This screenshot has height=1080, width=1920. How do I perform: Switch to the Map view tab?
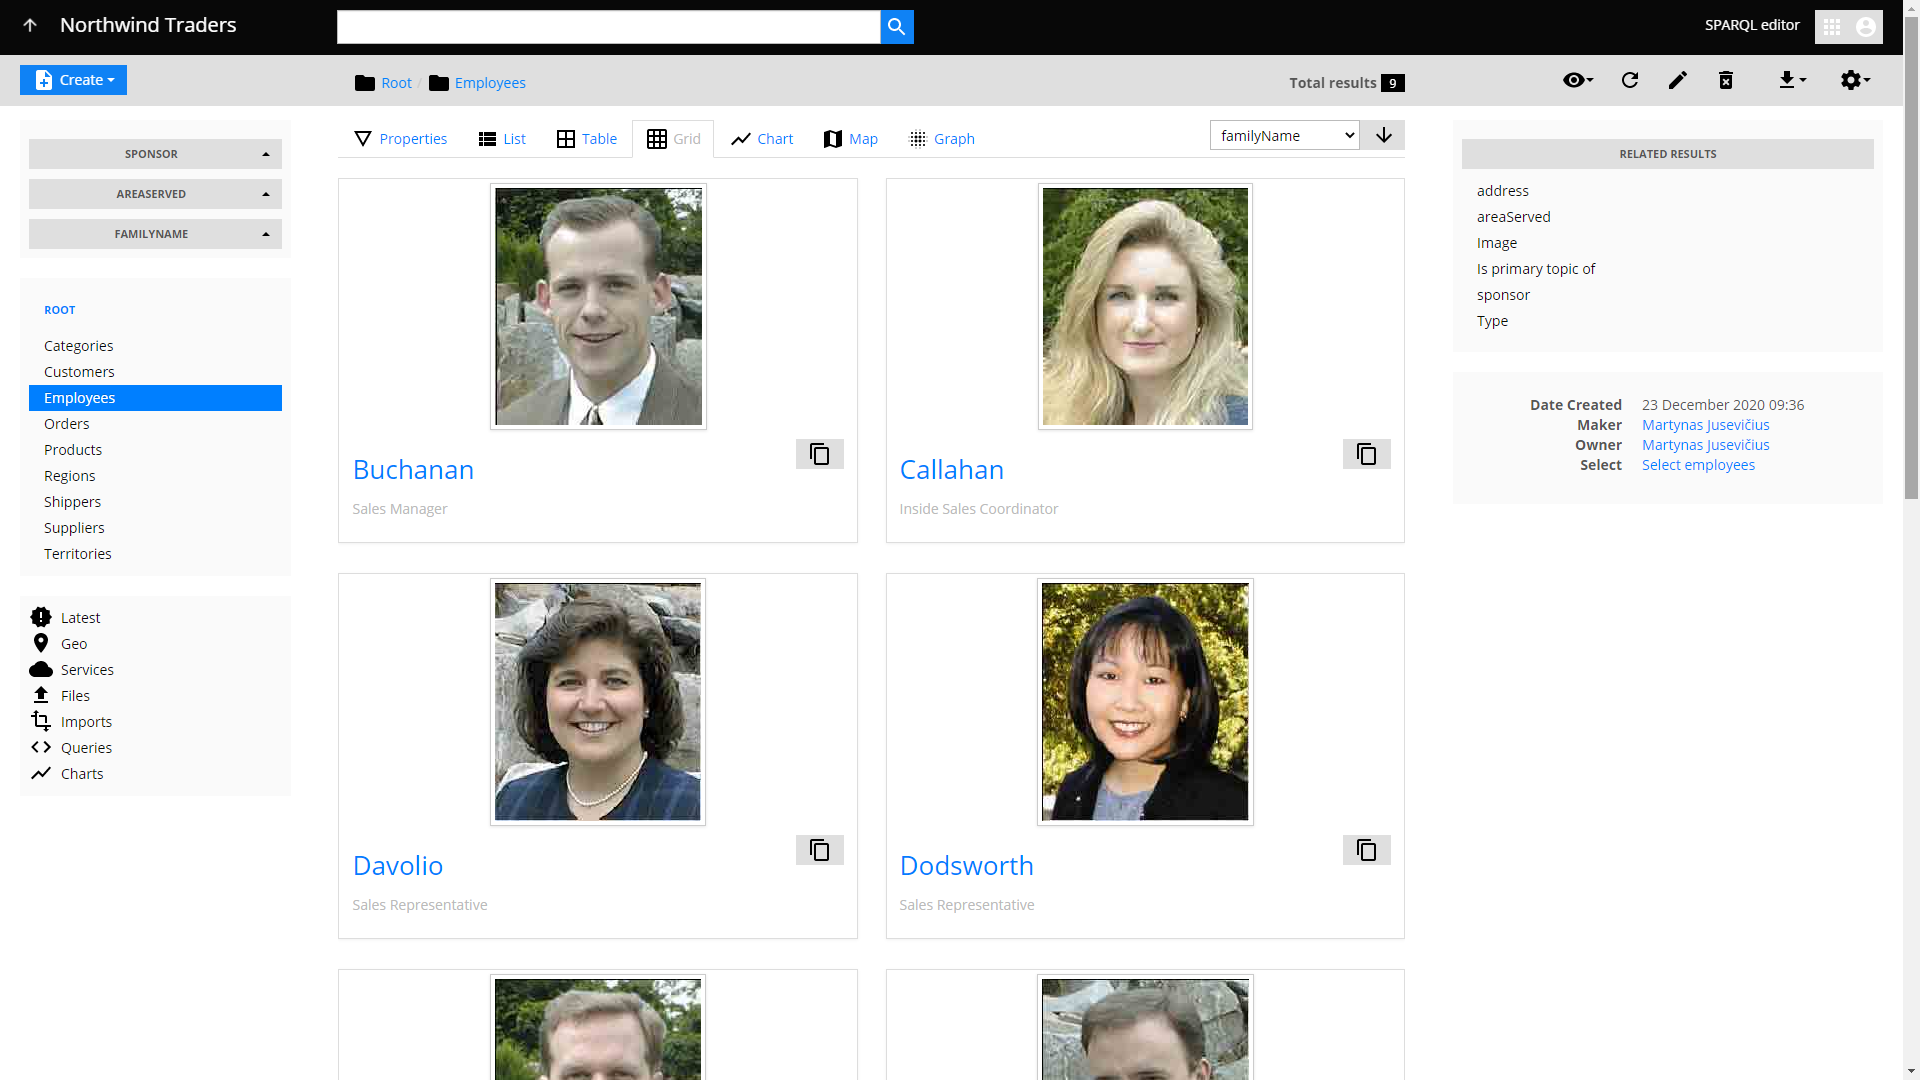(851, 139)
